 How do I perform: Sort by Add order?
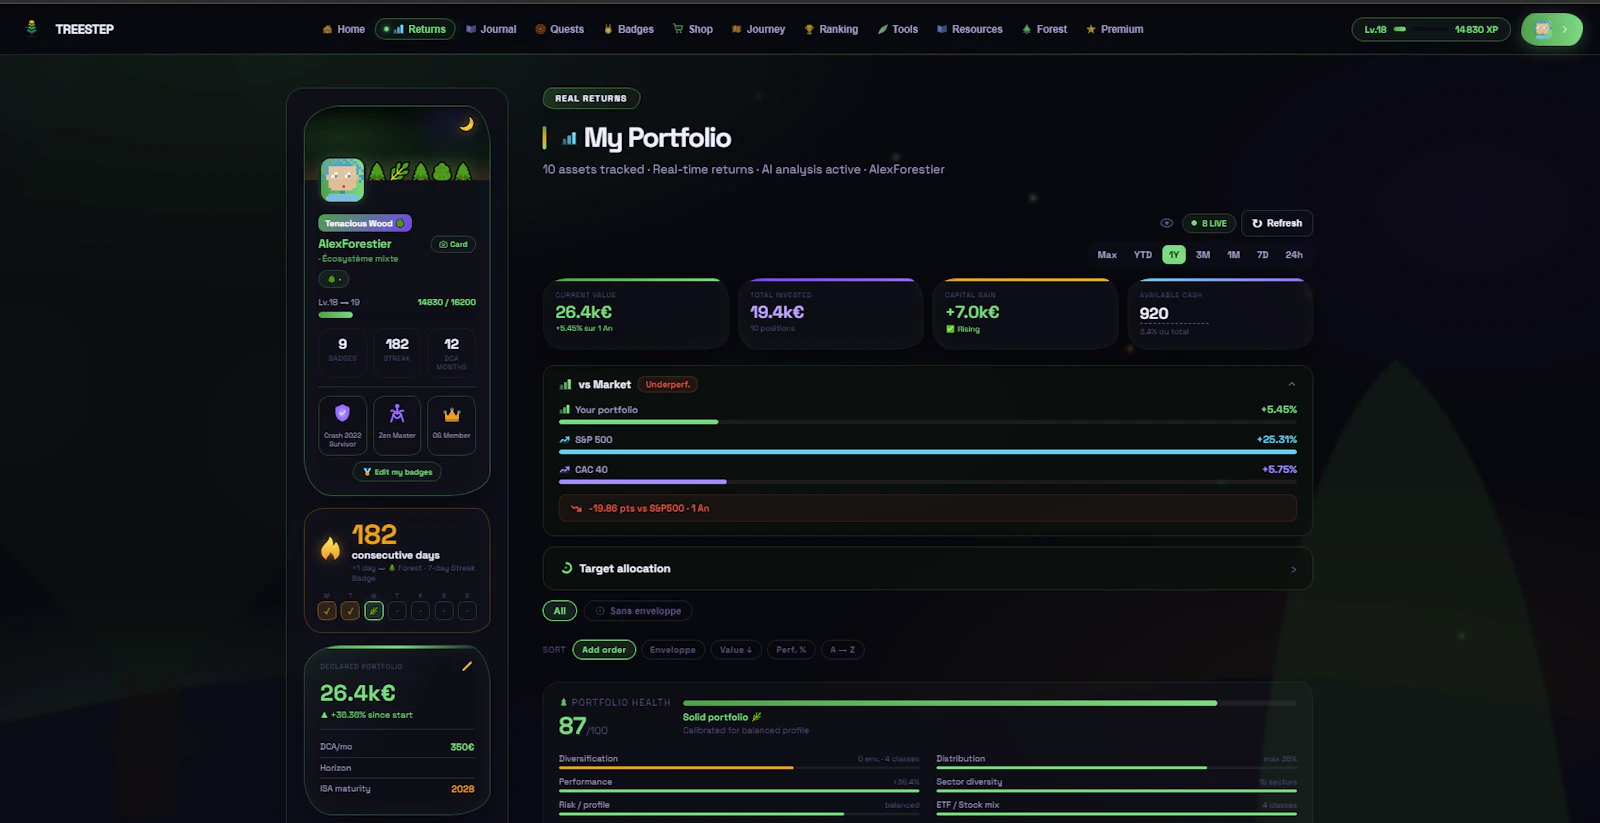coord(604,650)
